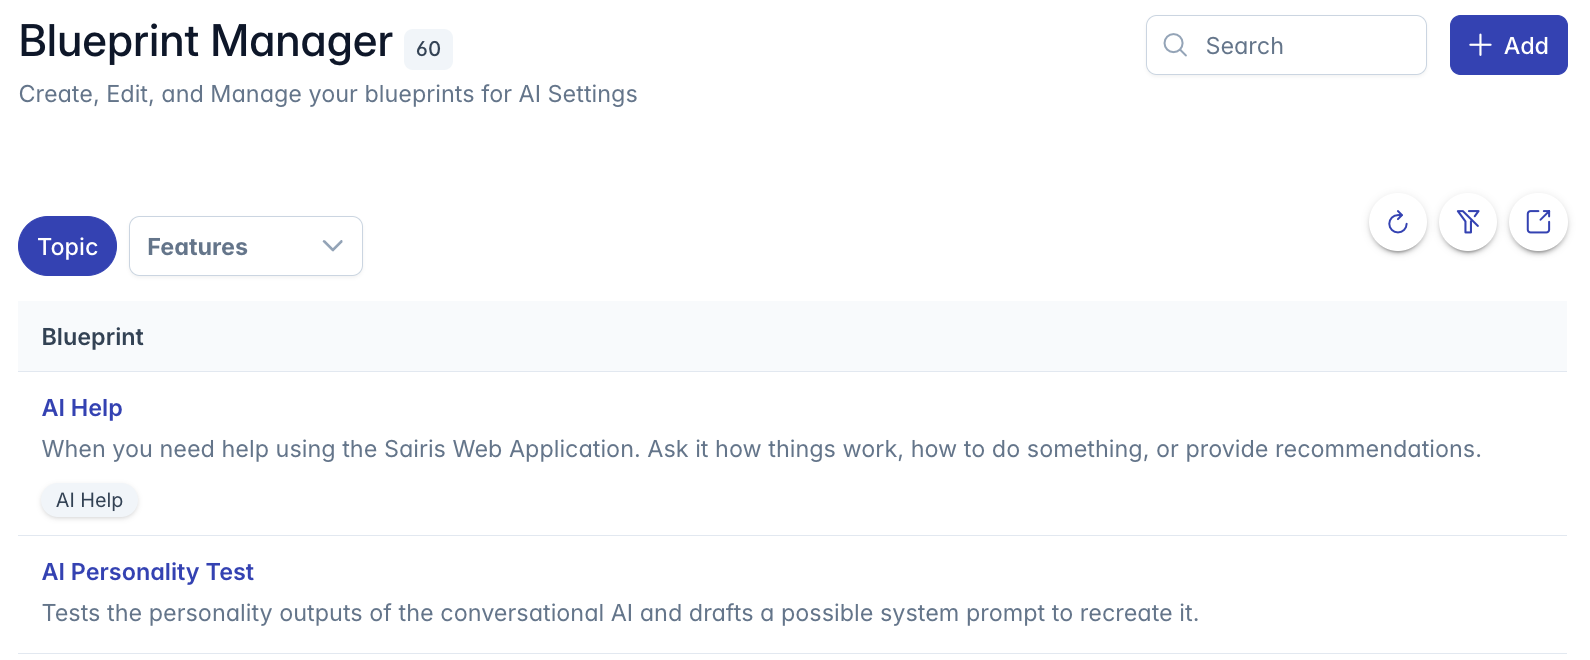Image resolution: width=1590 pixels, height=660 pixels.
Task: Select the AI Help tag chip
Action: point(89,500)
